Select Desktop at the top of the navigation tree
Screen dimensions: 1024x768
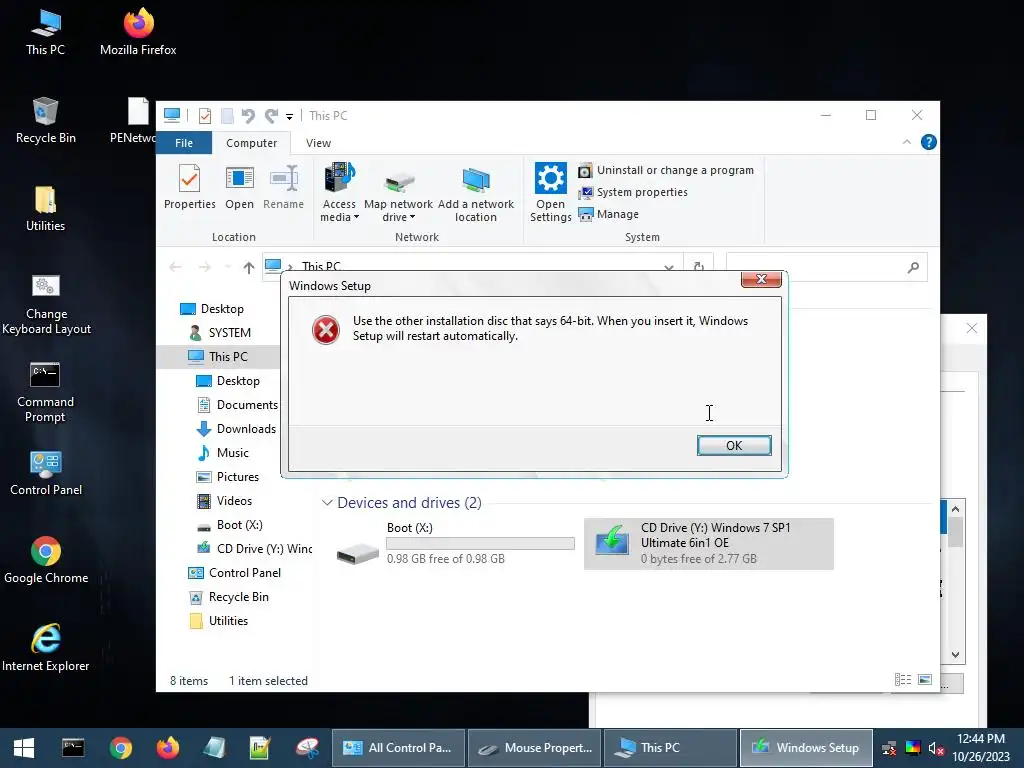coord(211,309)
